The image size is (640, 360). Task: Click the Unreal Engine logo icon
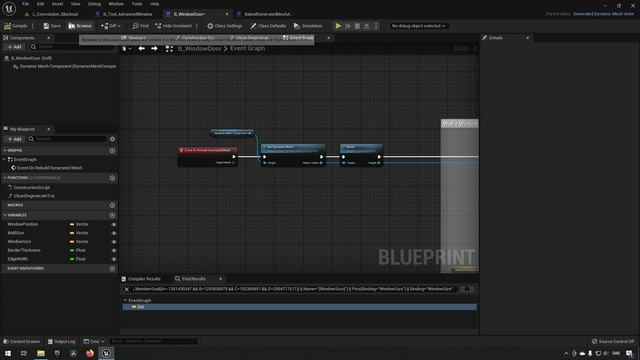coord(9,9)
